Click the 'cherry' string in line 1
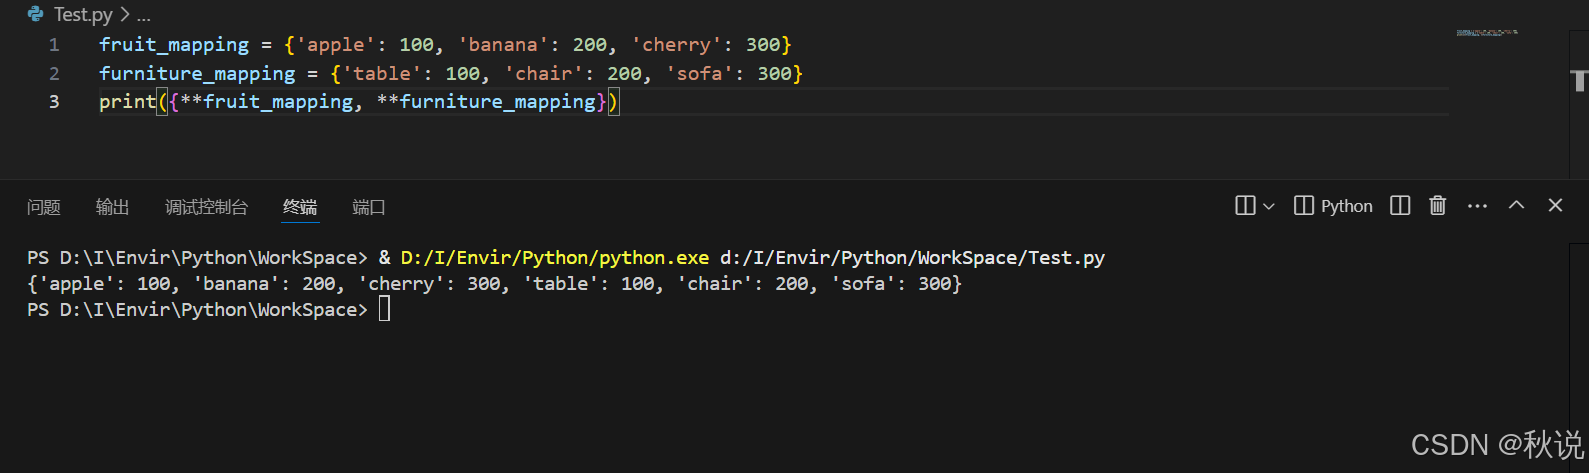This screenshot has width=1589, height=473. [676, 45]
